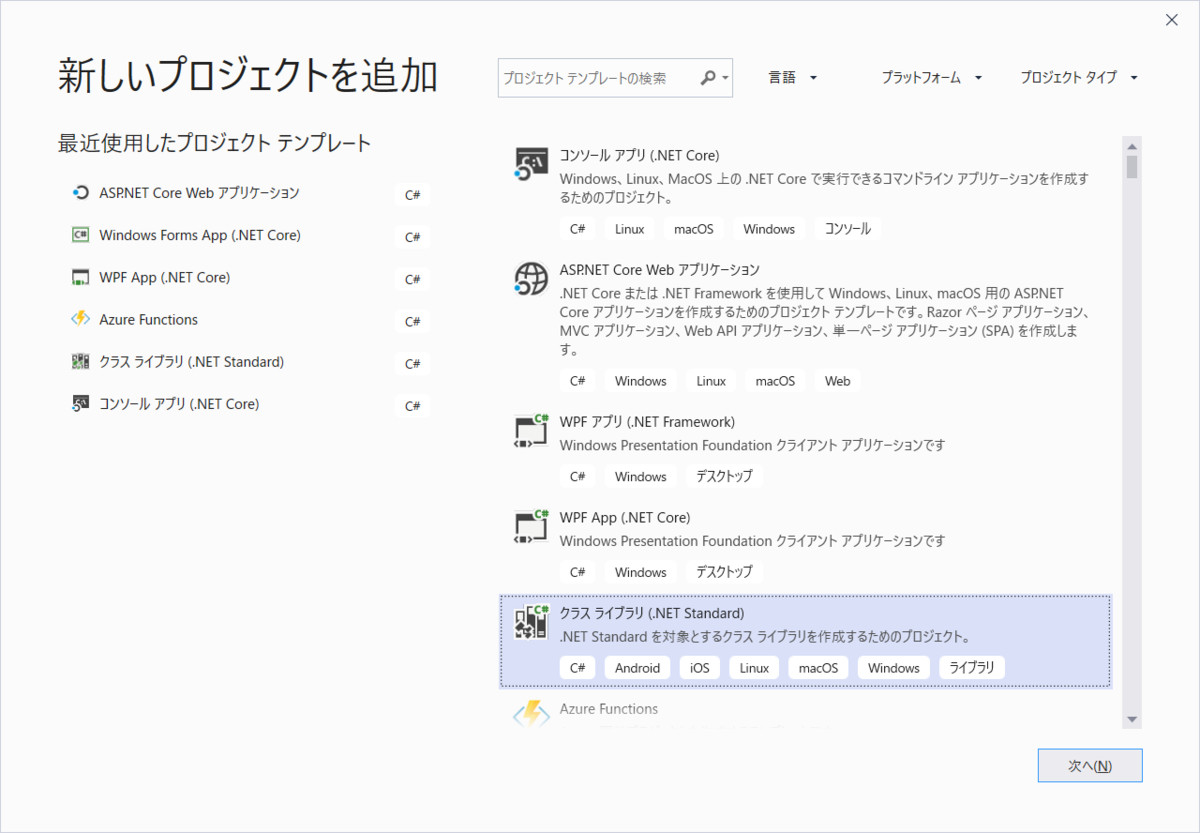Click the scroll up arrow of template list

tap(1132, 146)
